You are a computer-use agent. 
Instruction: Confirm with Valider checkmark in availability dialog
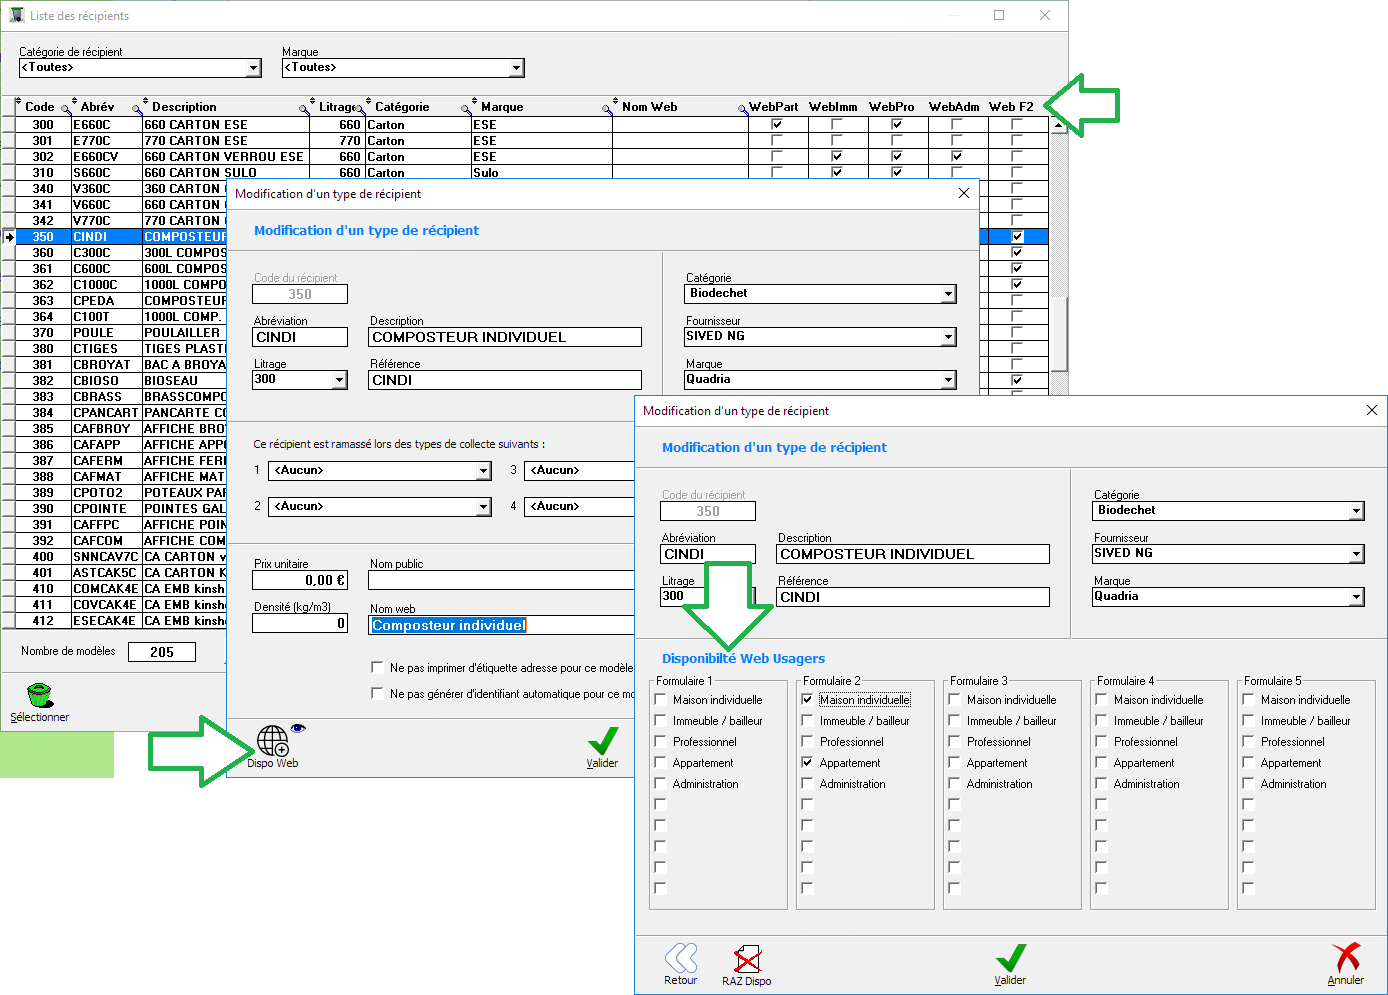[x=1010, y=958]
